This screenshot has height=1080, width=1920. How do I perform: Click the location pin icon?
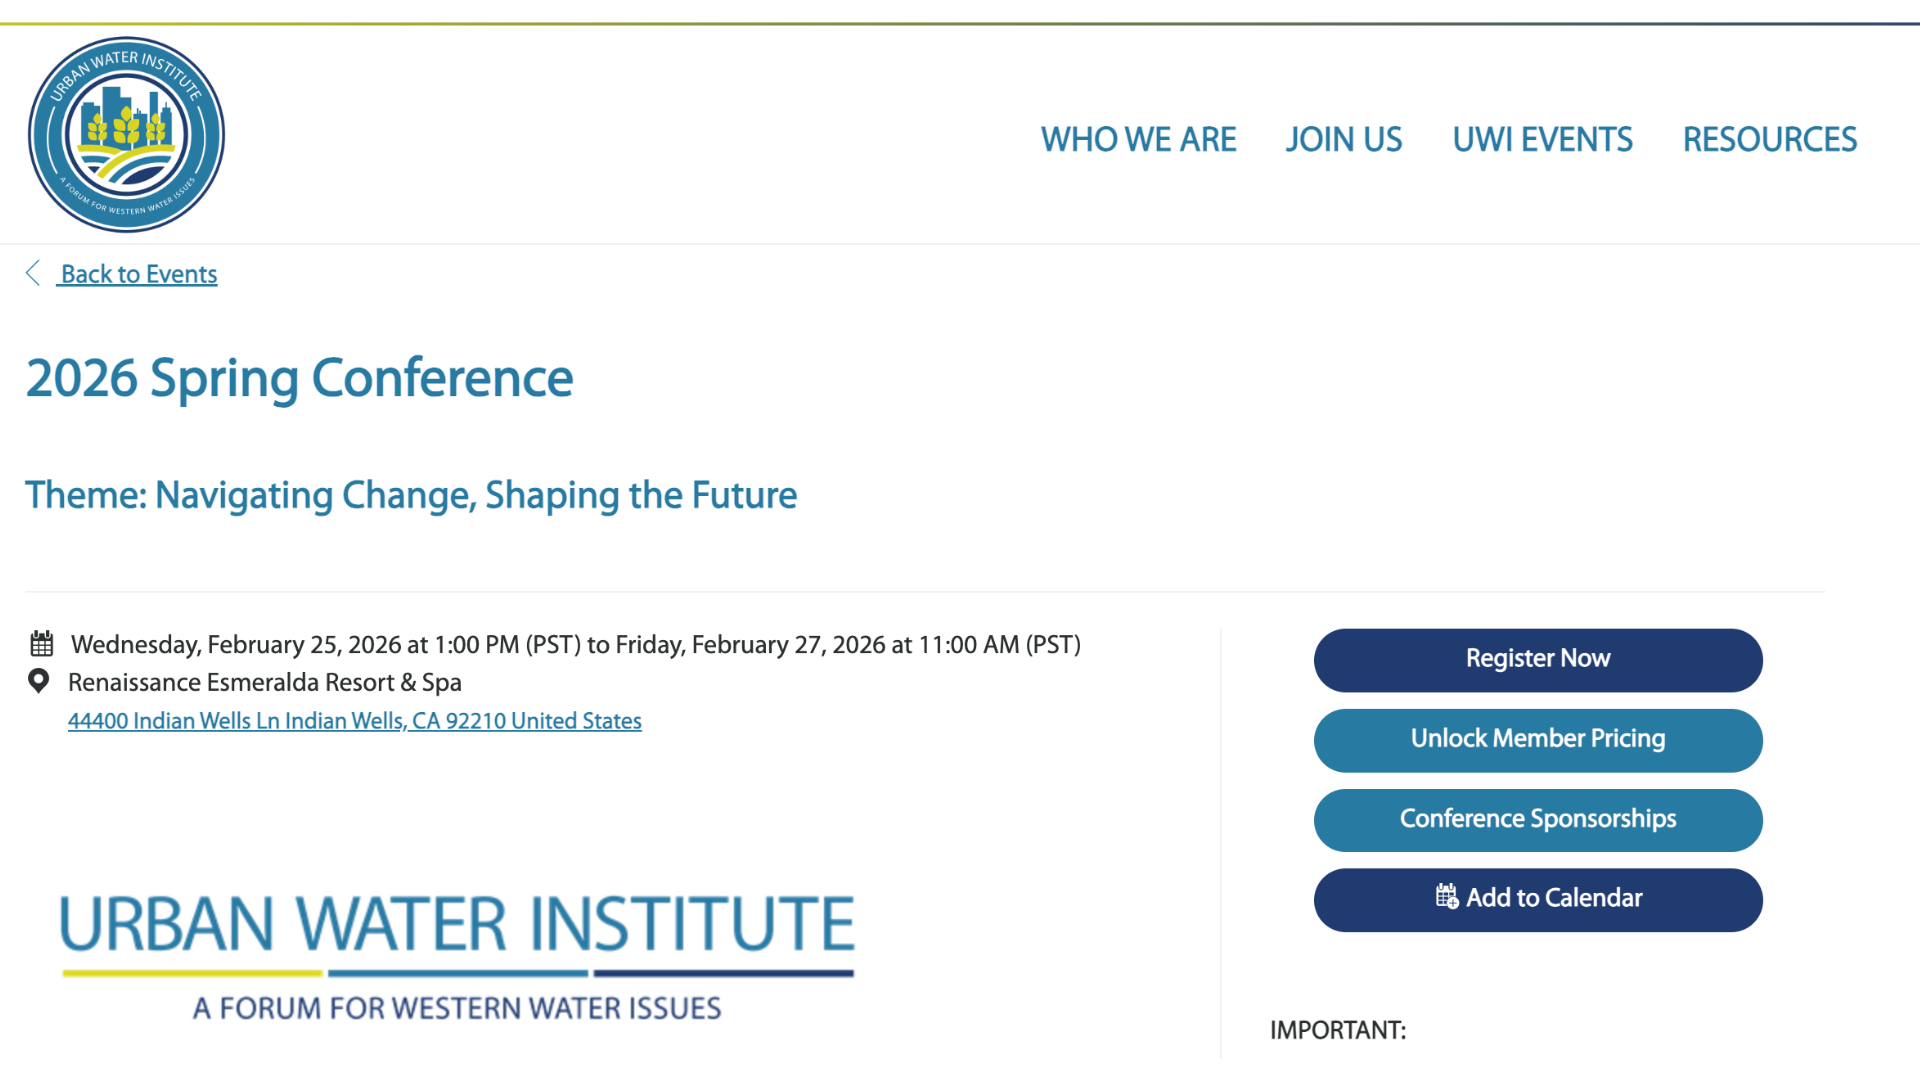(39, 681)
